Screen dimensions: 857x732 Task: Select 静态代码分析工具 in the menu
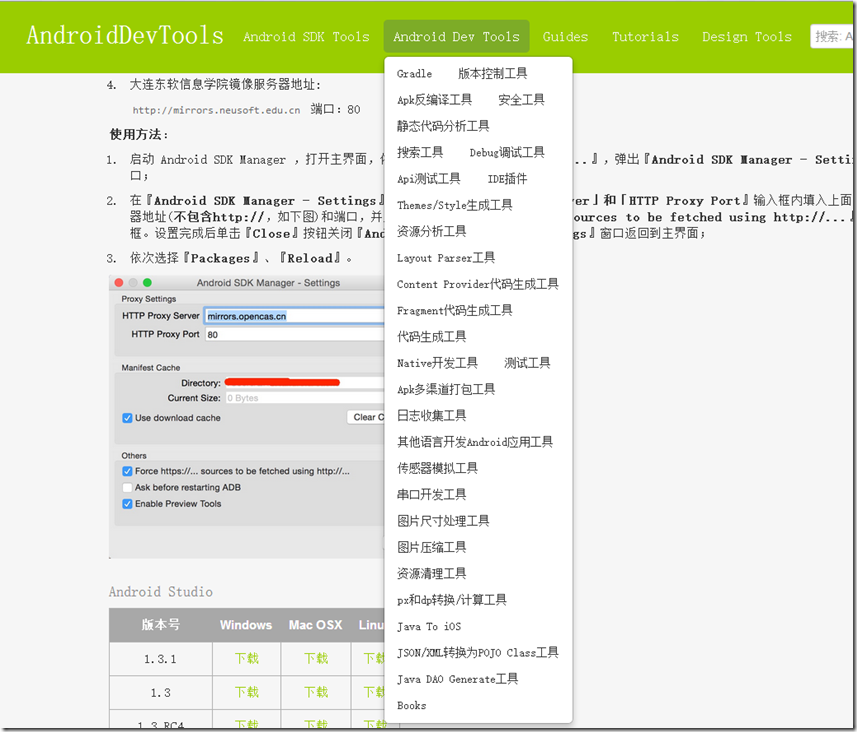click(441, 126)
